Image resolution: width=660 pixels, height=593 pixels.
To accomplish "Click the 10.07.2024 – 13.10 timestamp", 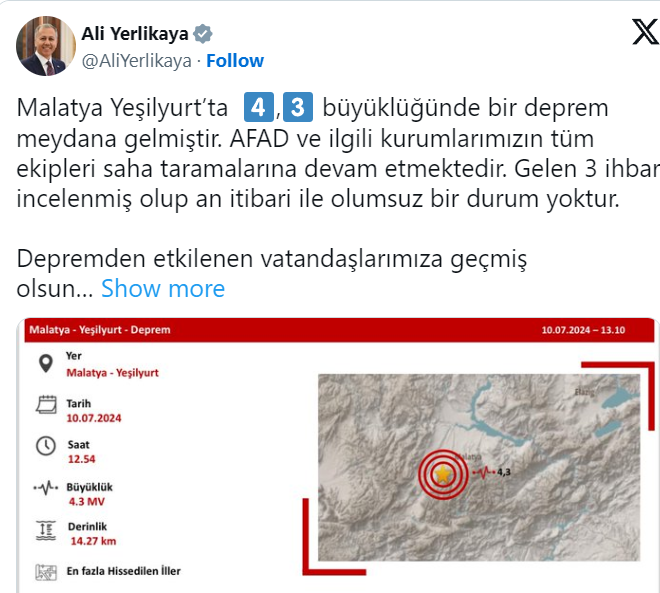I will [x=583, y=330].
